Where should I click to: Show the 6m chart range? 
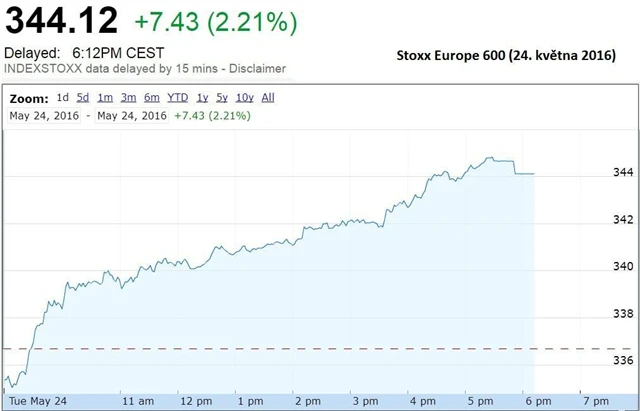pyautogui.click(x=152, y=98)
